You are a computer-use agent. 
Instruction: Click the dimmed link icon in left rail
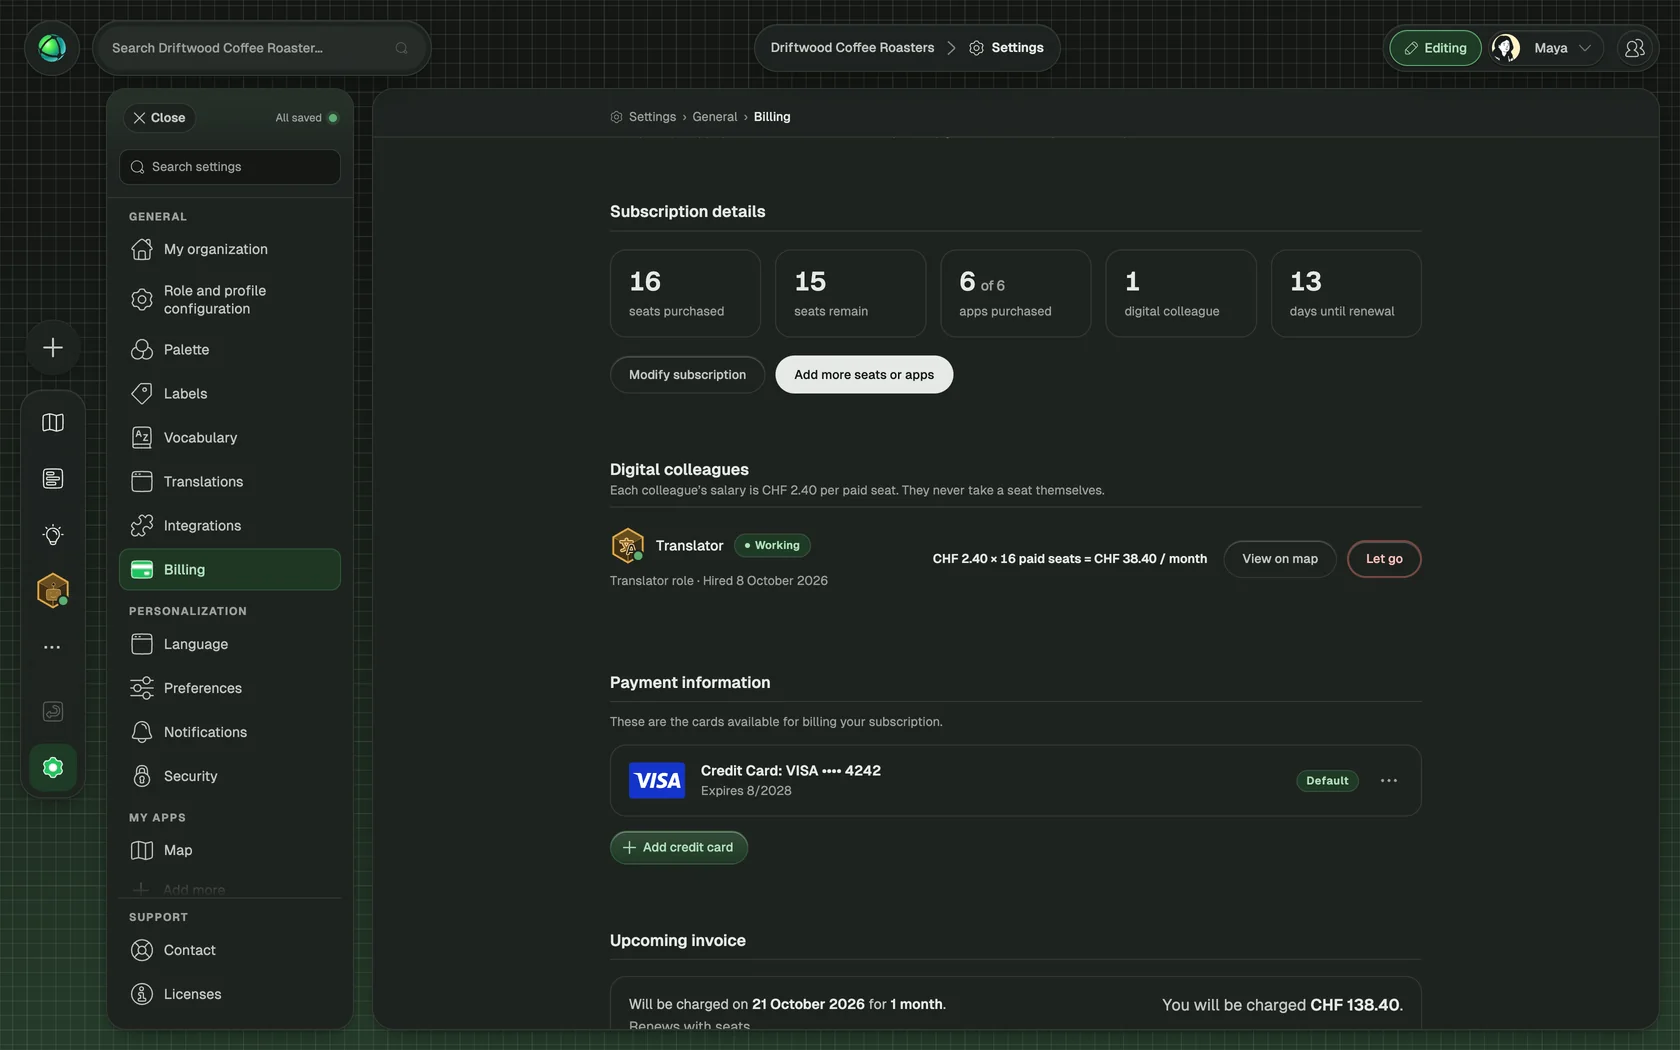53,711
